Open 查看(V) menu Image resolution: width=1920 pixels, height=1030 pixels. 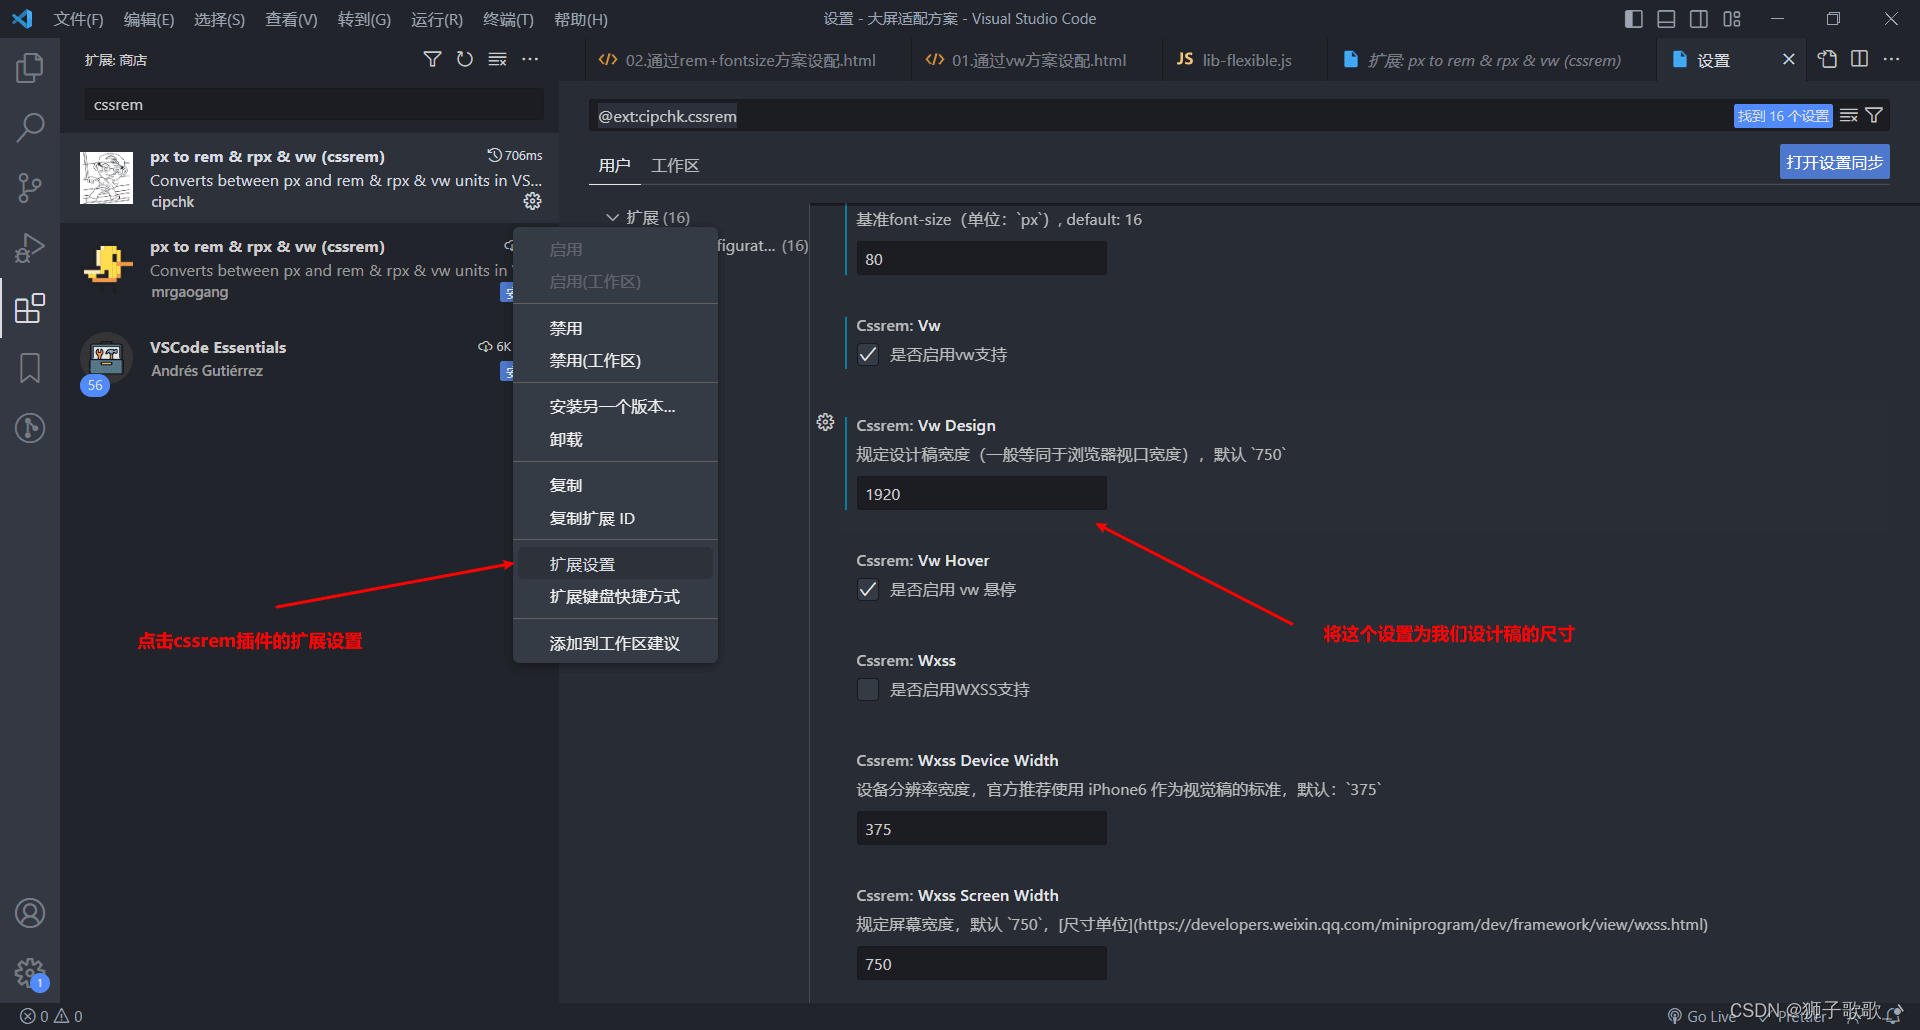(291, 19)
